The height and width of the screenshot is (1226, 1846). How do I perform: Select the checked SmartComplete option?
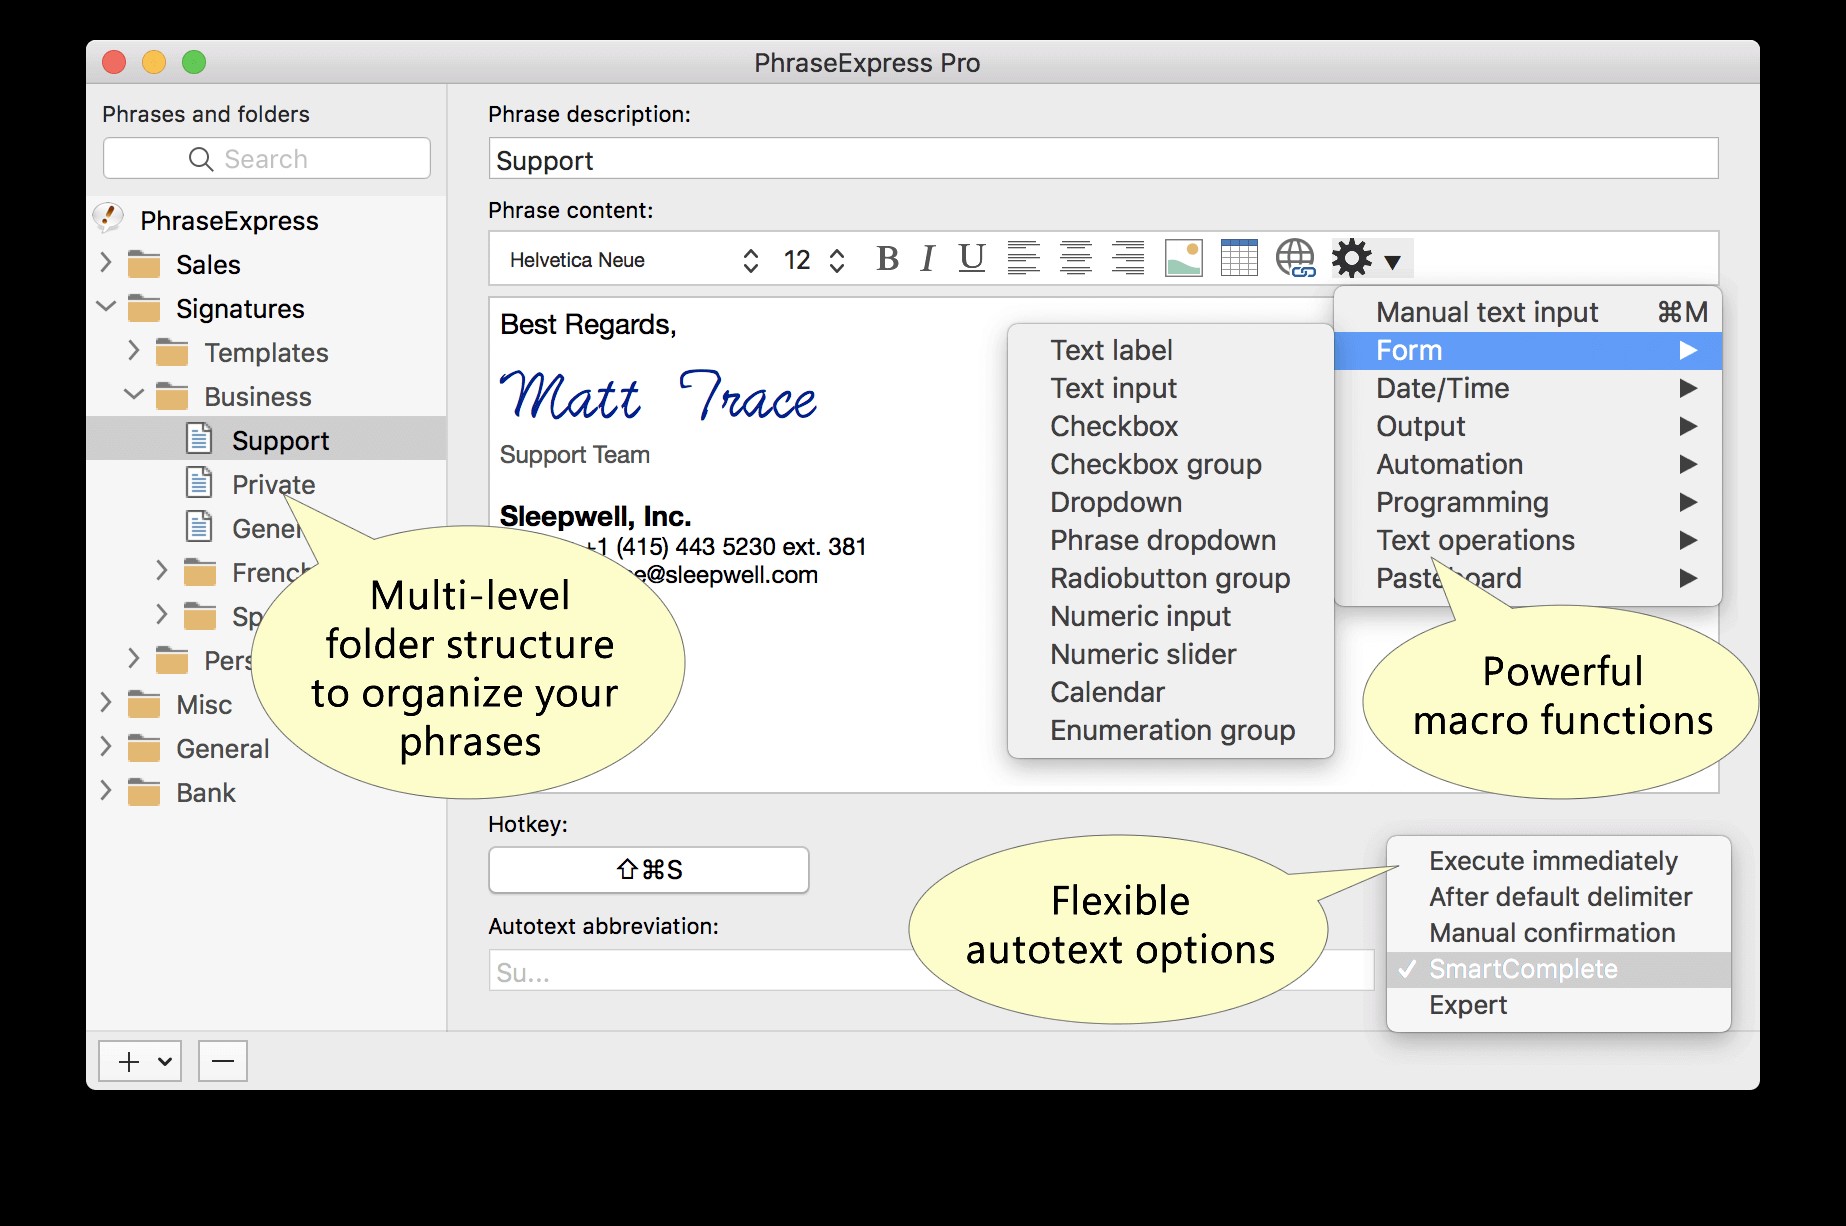pyautogui.click(x=1522, y=969)
